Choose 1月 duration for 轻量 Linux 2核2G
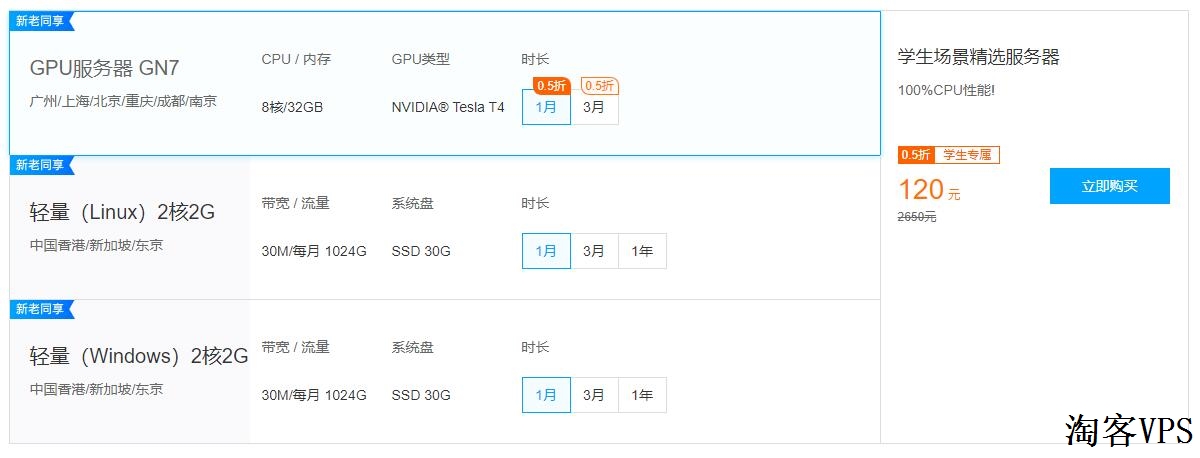Image resolution: width=1200 pixels, height=458 pixels. 546,251
